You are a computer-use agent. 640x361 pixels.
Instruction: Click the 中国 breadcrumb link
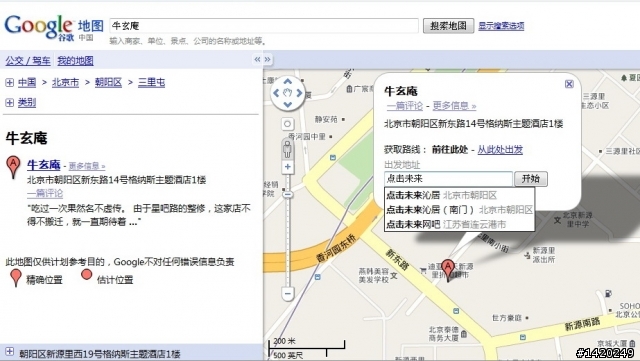coord(27,82)
